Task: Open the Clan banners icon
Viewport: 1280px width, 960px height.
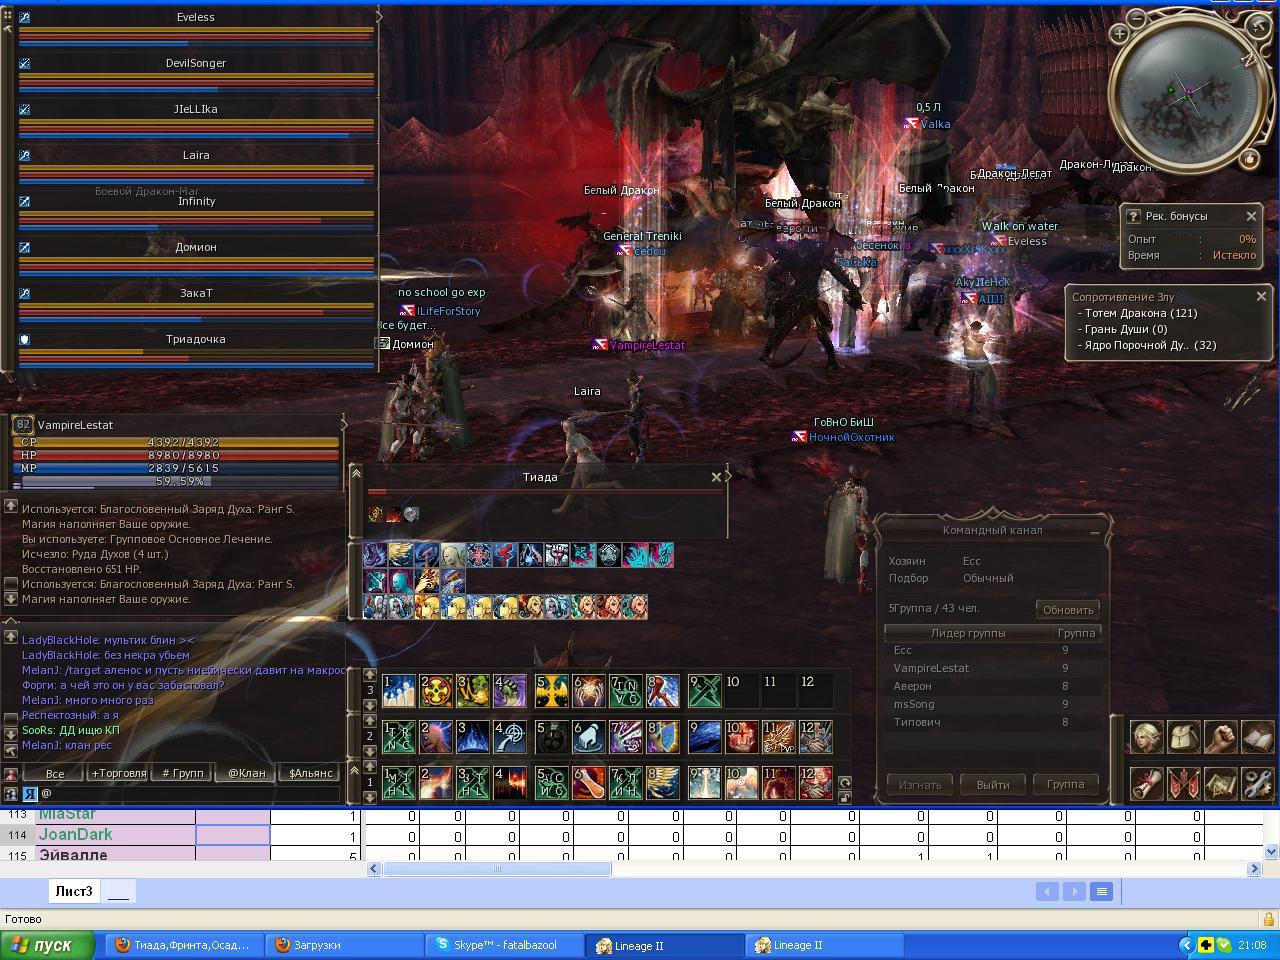Action: pos(1183,783)
